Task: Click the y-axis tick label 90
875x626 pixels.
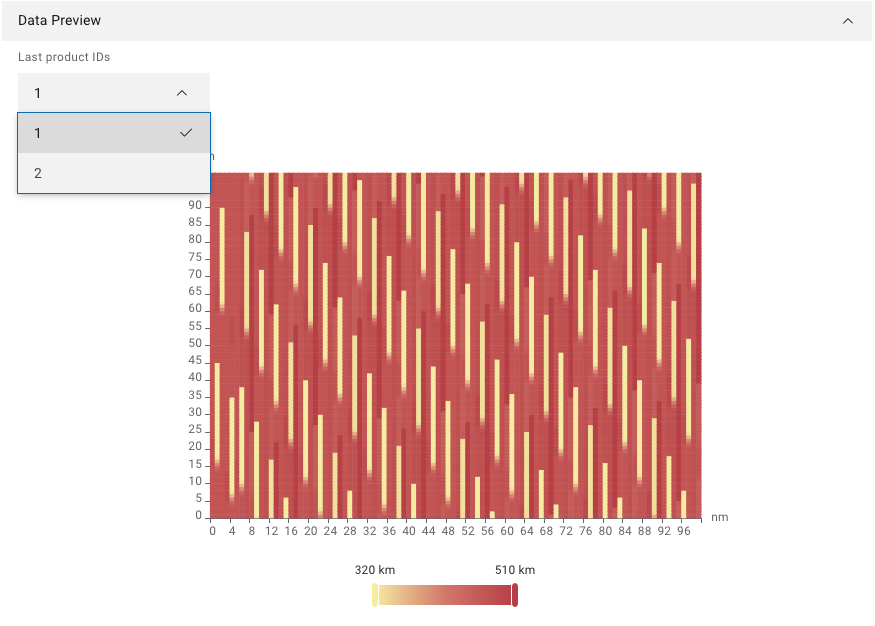Action: 196,206
